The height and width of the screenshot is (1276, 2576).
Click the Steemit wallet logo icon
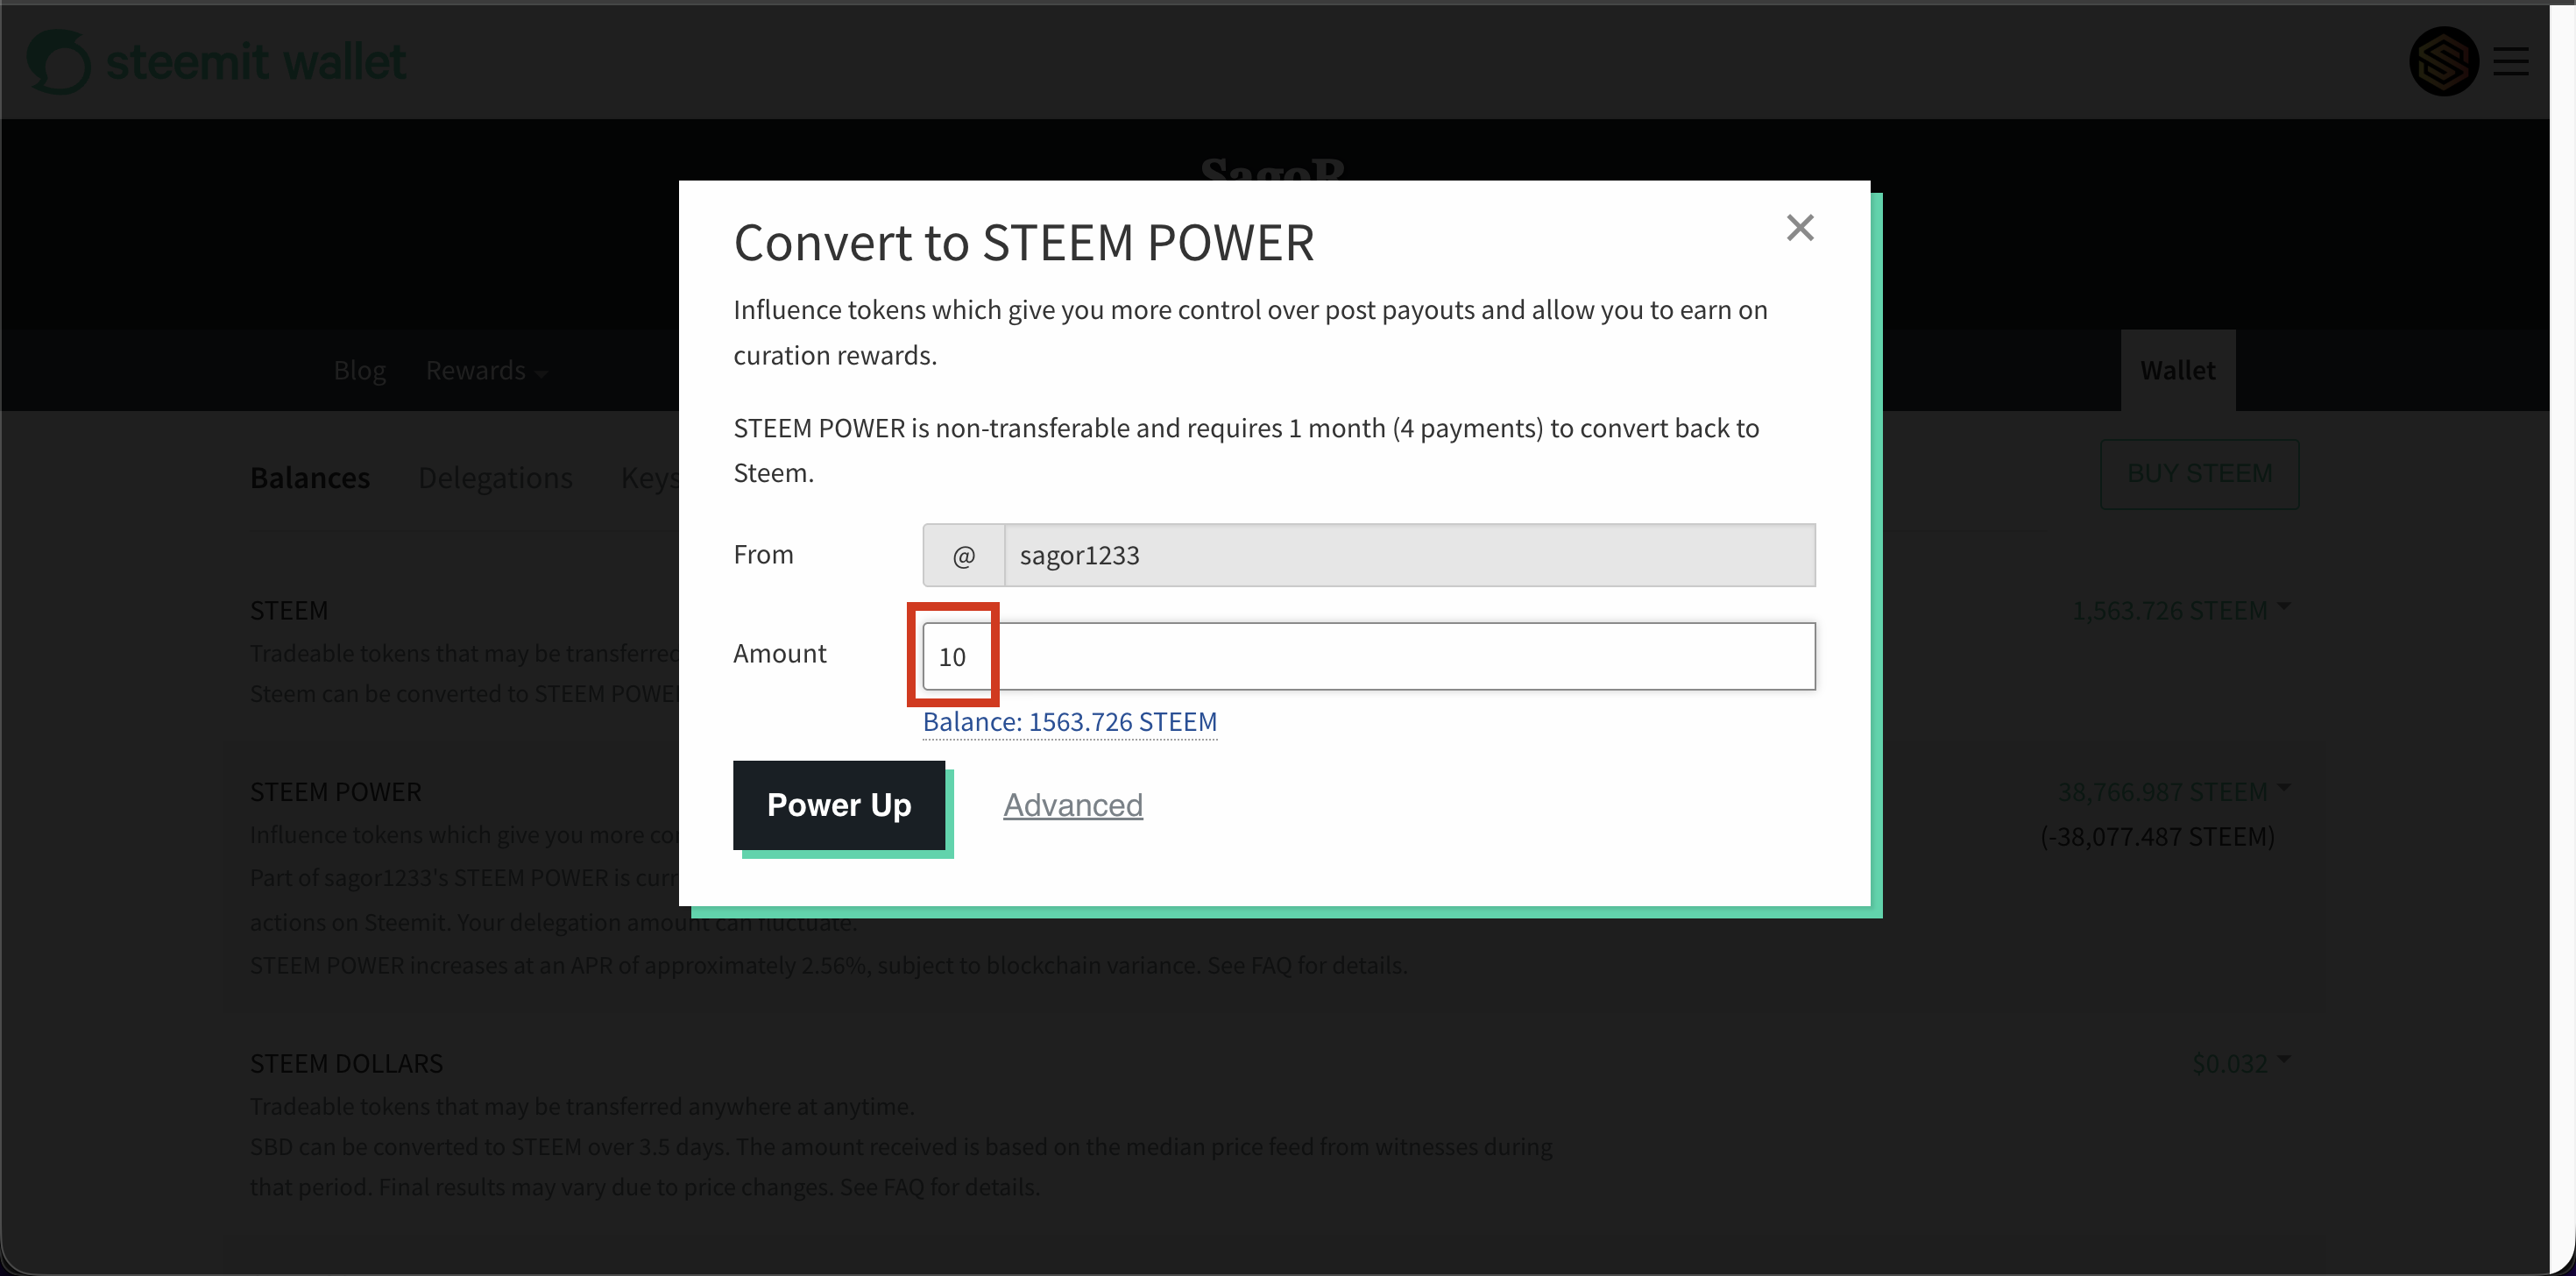coord(58,61)
